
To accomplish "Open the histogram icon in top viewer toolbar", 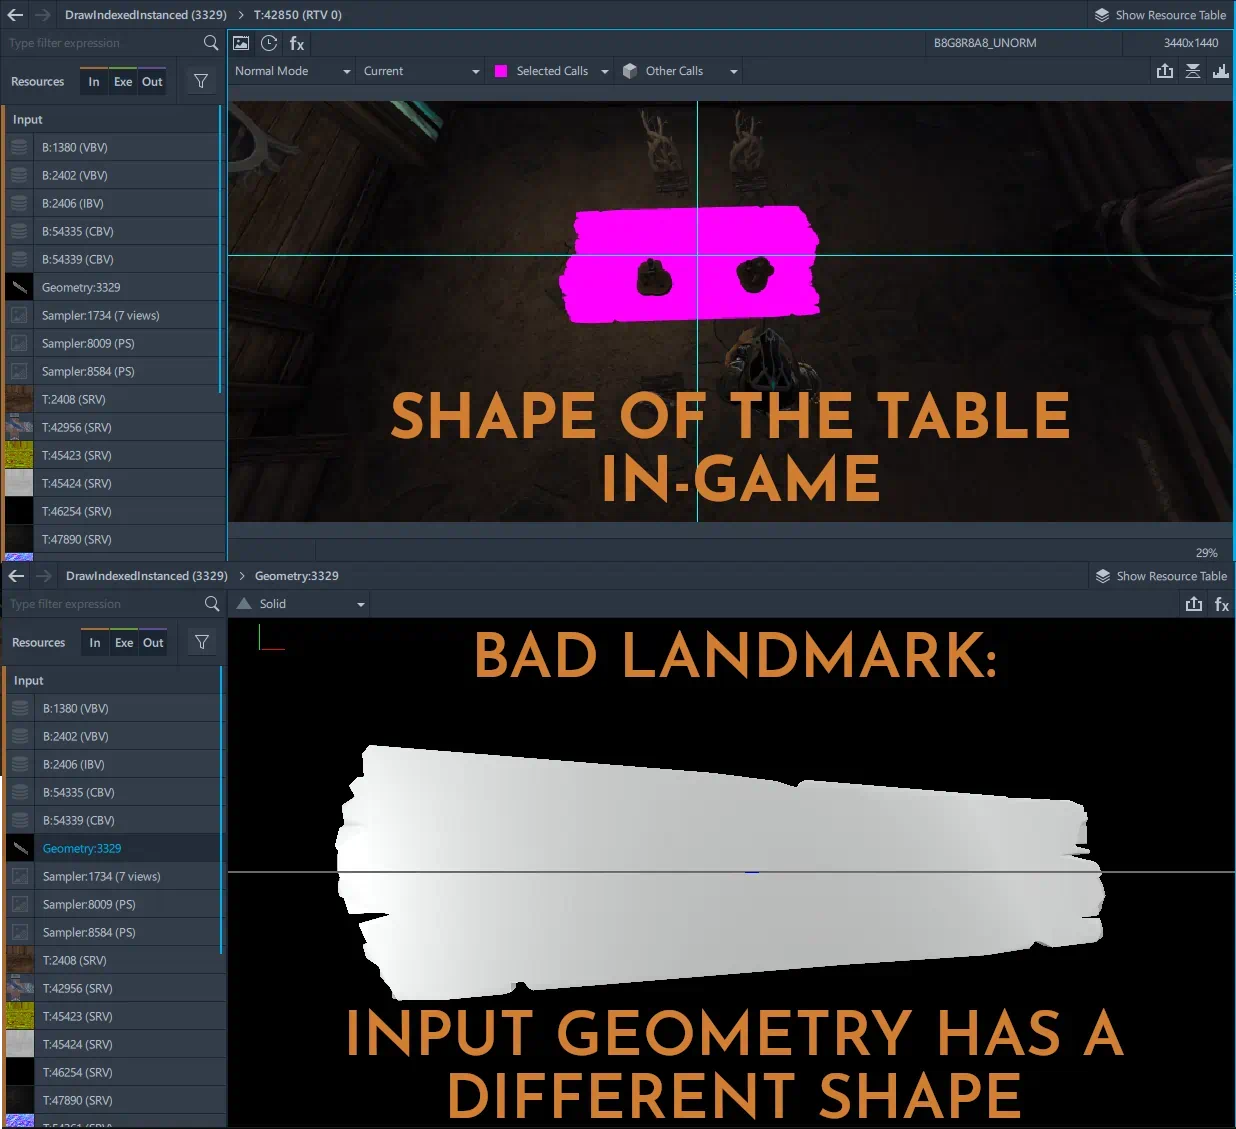I will click(1221, 71).
